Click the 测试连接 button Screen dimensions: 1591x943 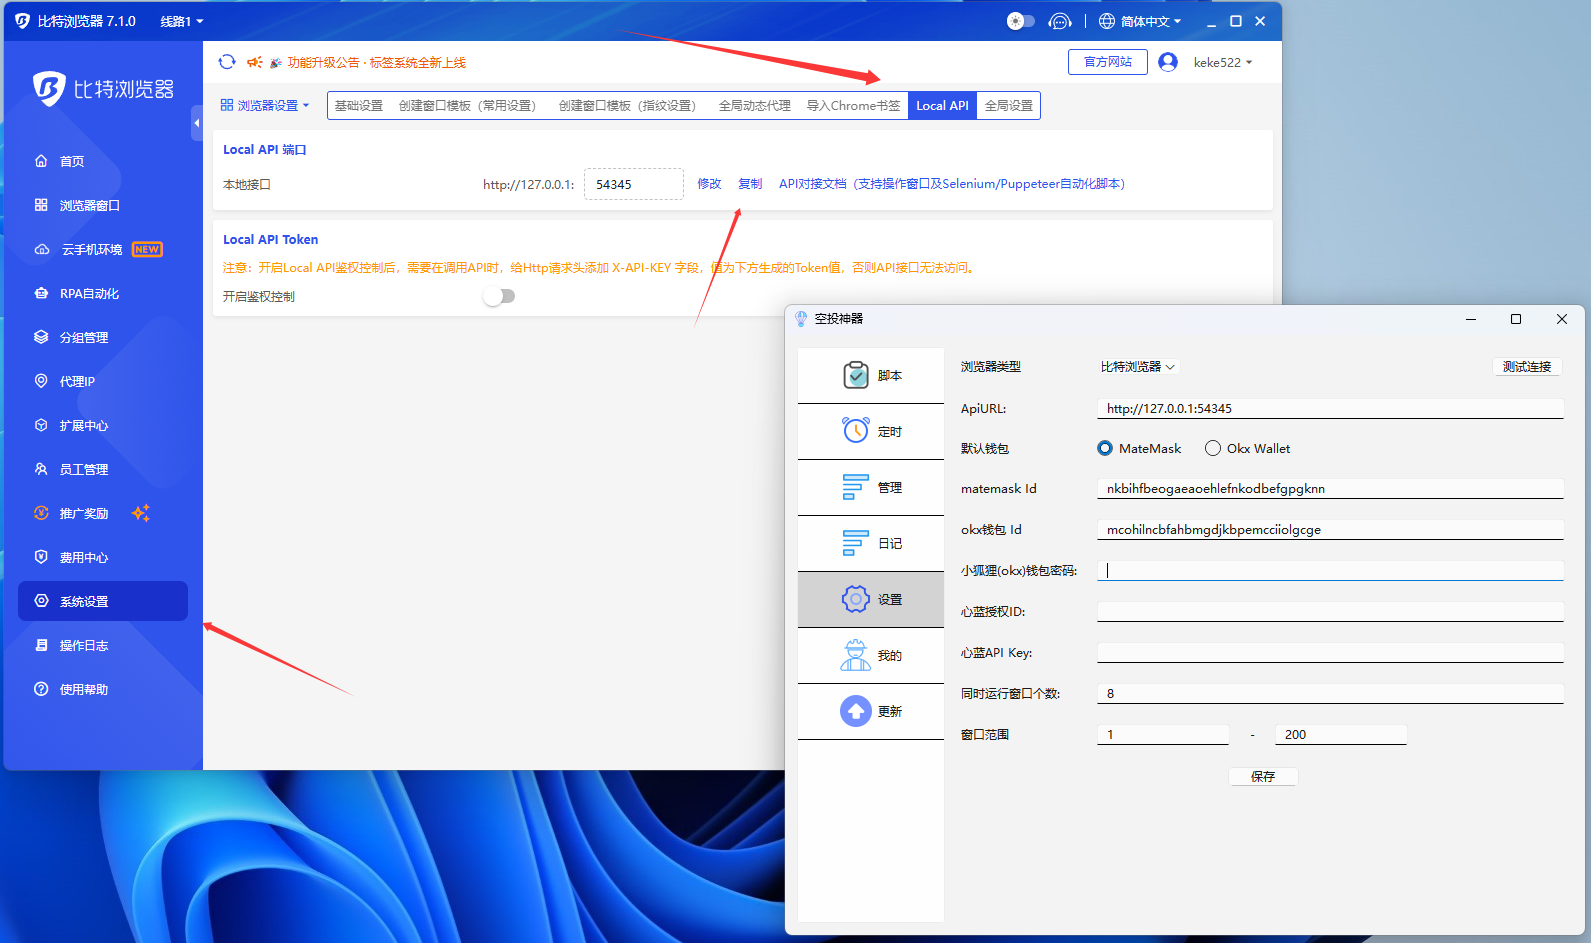[x=1526, y=367]
